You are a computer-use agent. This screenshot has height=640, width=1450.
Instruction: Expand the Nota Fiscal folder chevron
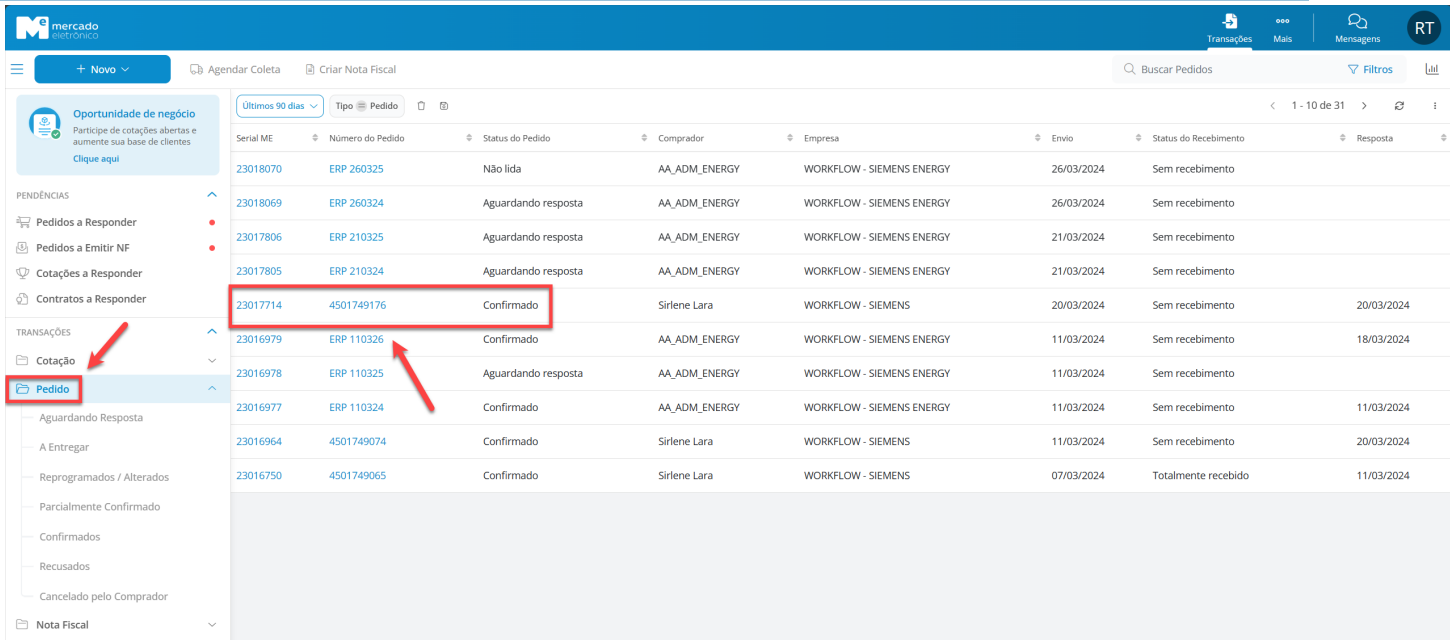(x=211, y=625)
